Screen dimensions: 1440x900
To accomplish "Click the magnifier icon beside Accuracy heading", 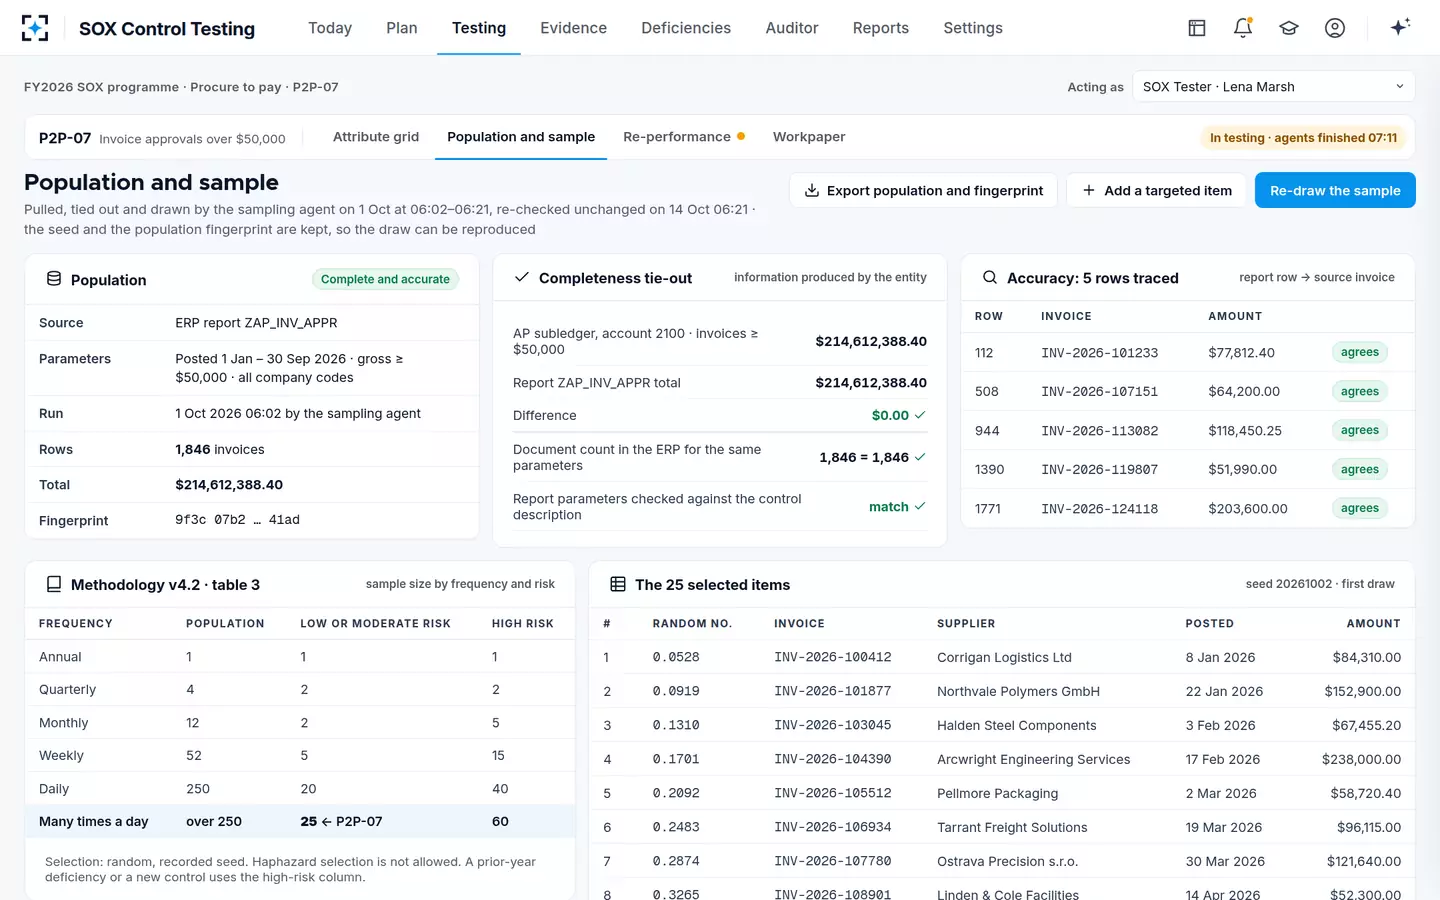I will point(990,277).
